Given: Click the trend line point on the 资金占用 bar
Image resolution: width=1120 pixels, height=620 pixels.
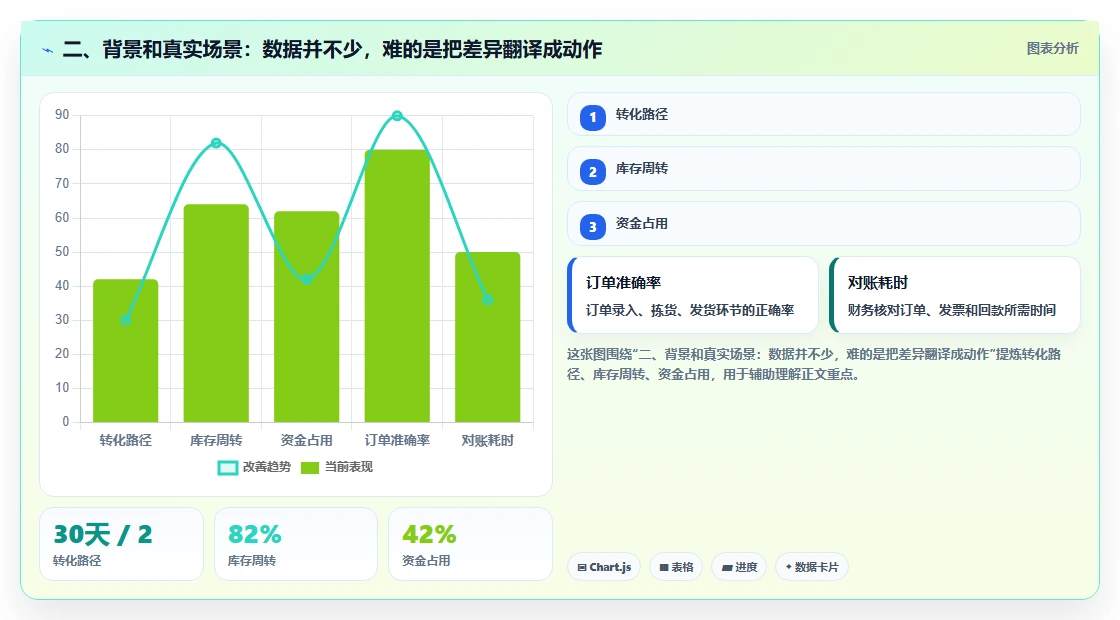Looking at the screenshot, I should (x=306, y=279).
